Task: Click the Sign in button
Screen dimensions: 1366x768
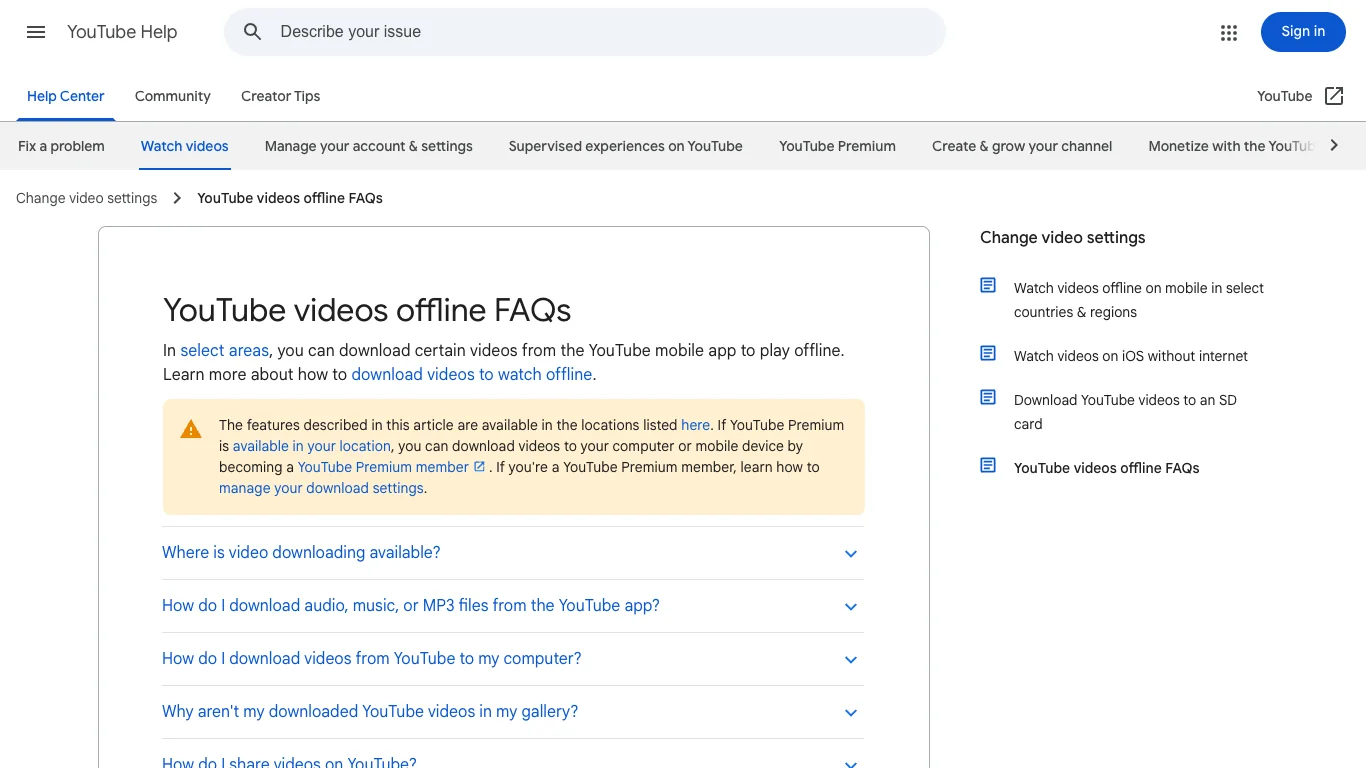Action: [x=1303, y=32]
